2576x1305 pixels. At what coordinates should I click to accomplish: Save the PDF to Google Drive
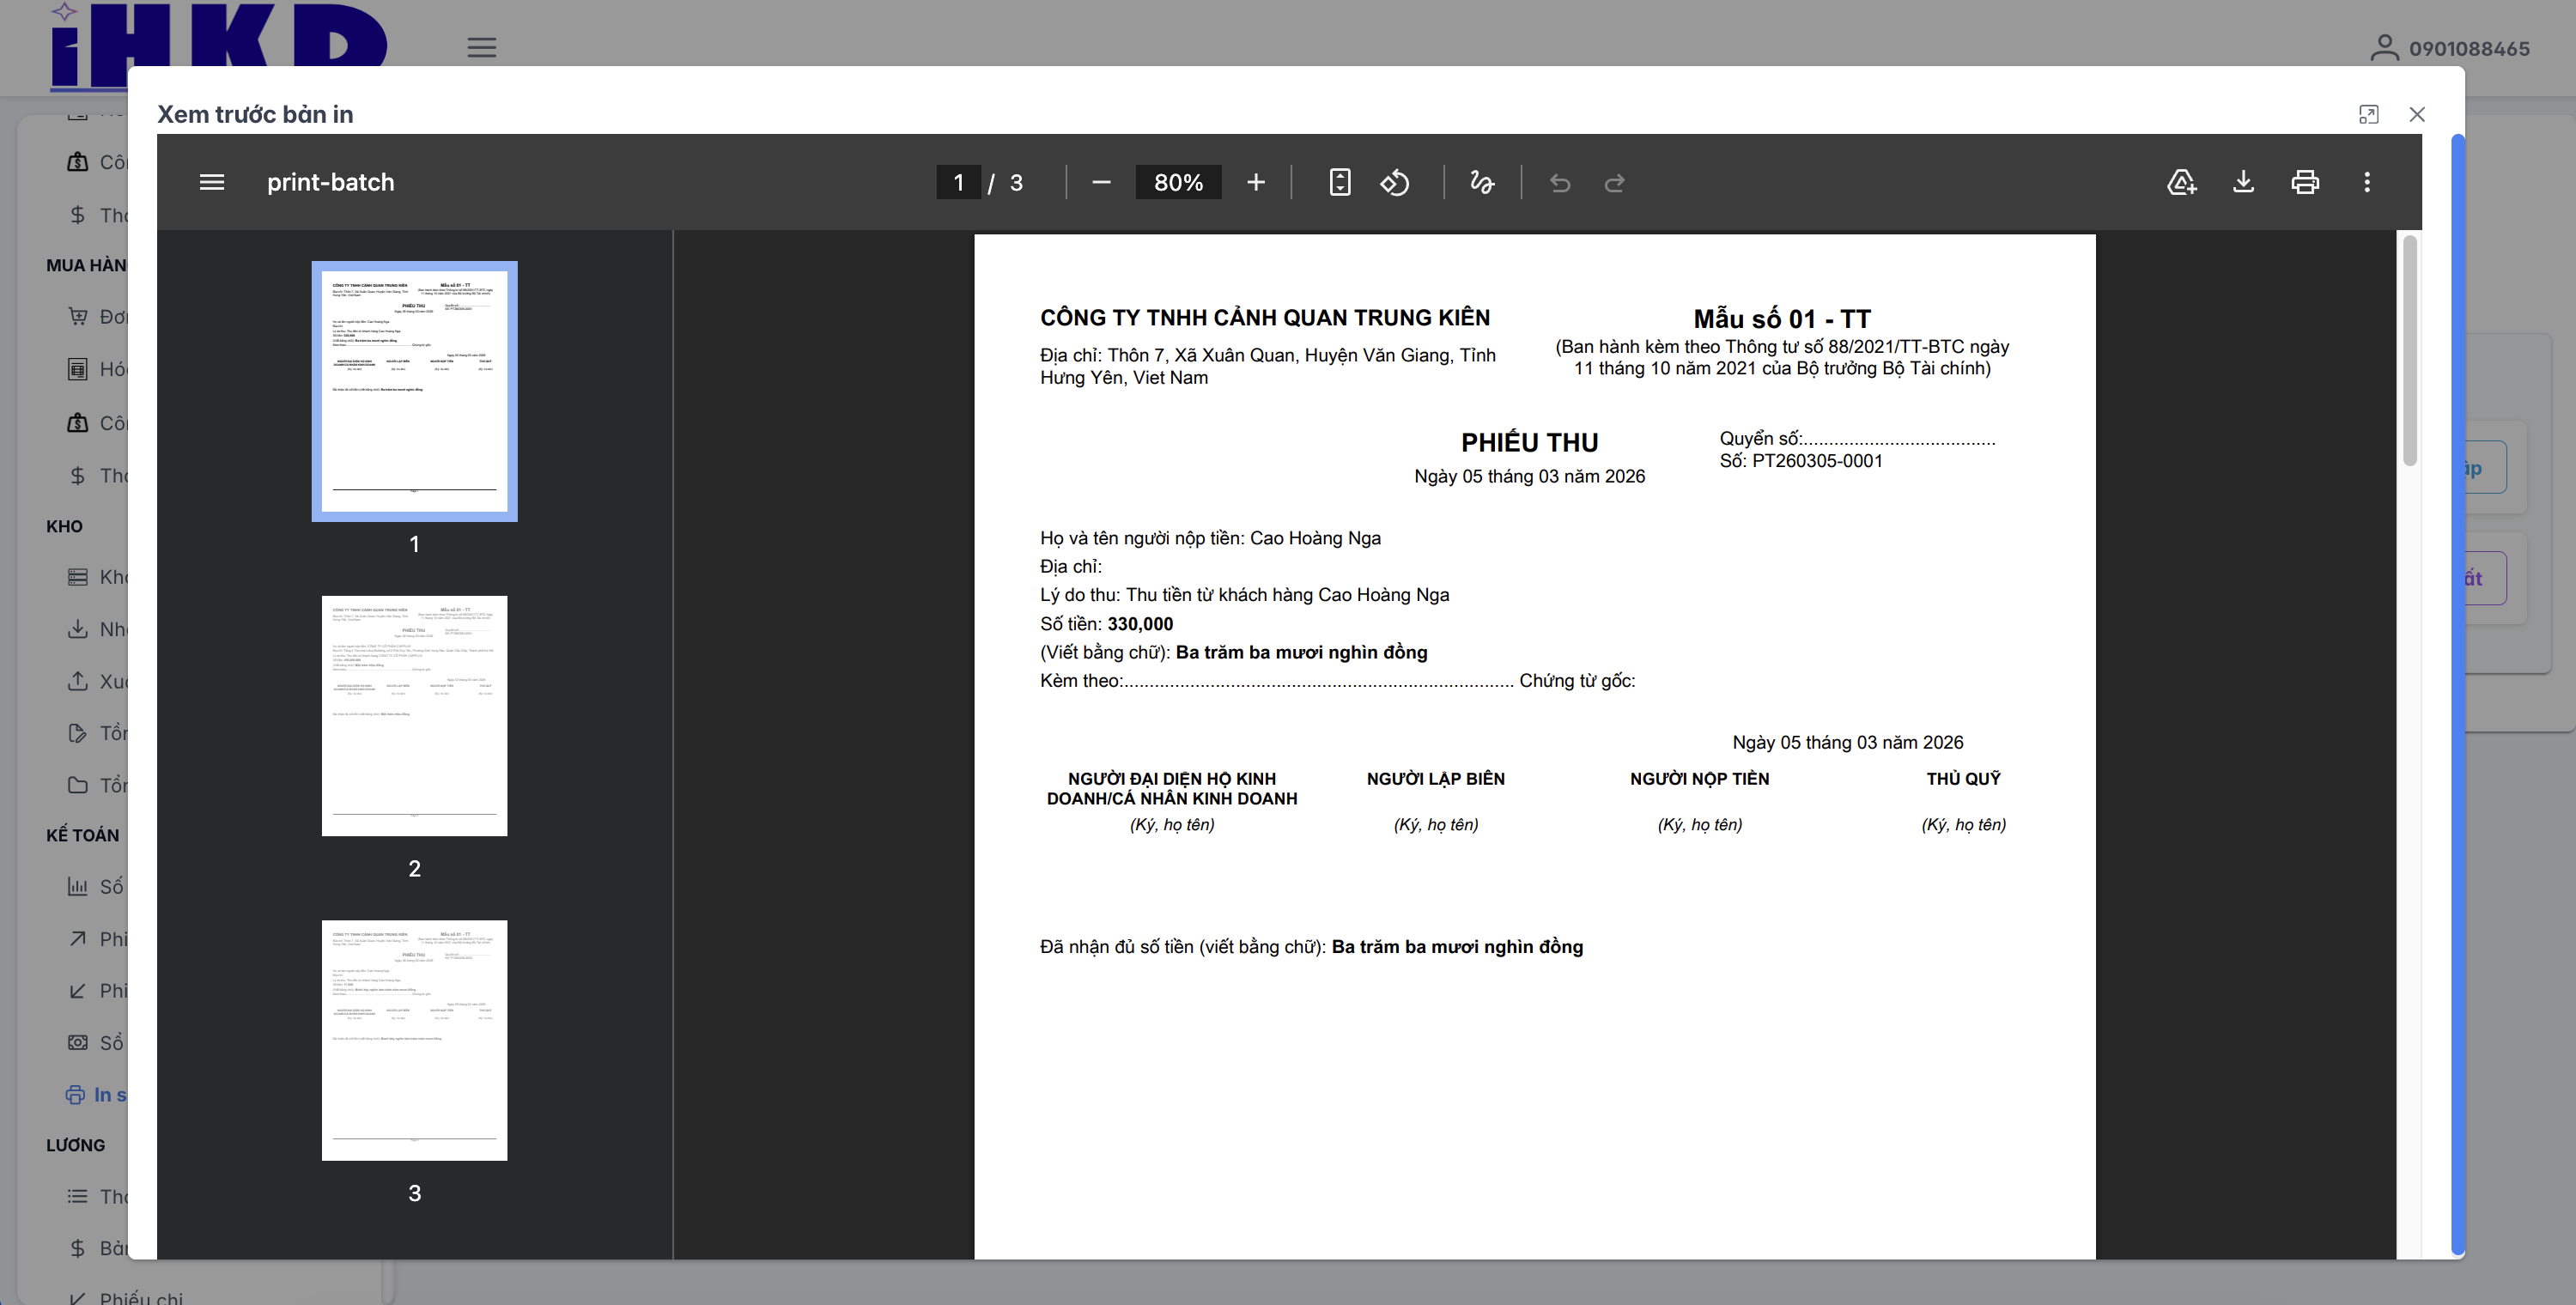[x=2181, y=182]
